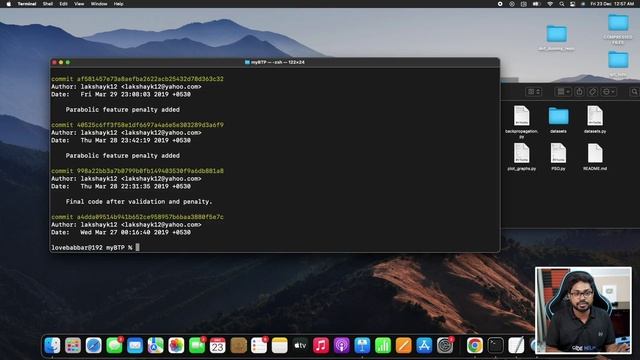Screen dimensions: 640x360
Task: Open Control Center in menu bar
Action: (x=572, y=4)
